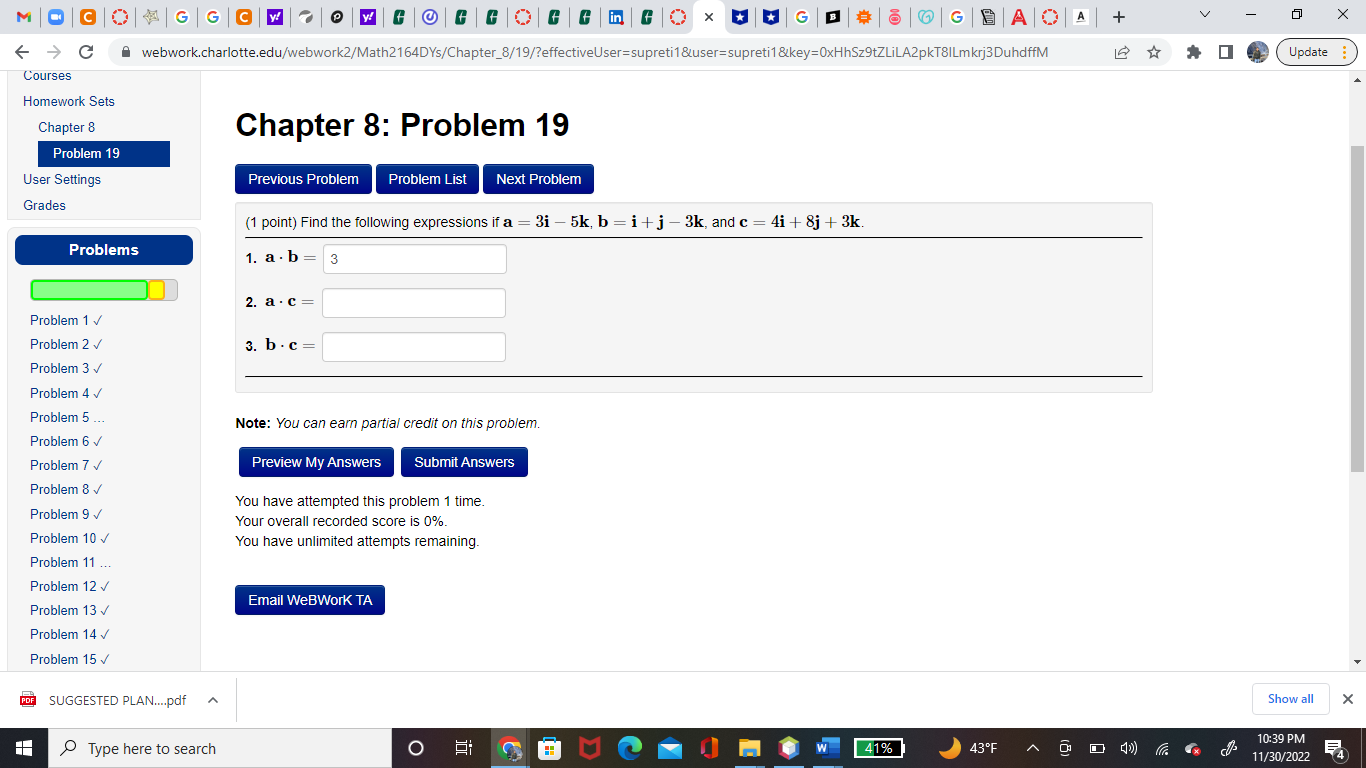Open the Problem List

tap(427, 179)
